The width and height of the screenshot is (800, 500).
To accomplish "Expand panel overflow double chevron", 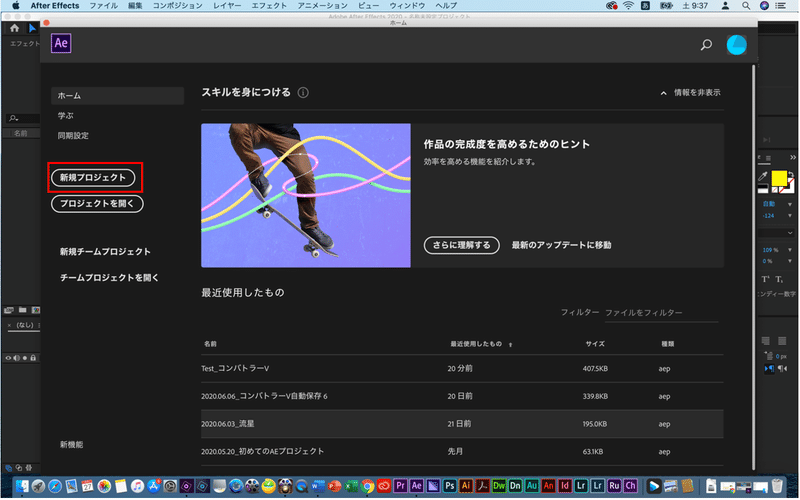I will (792, 157).
